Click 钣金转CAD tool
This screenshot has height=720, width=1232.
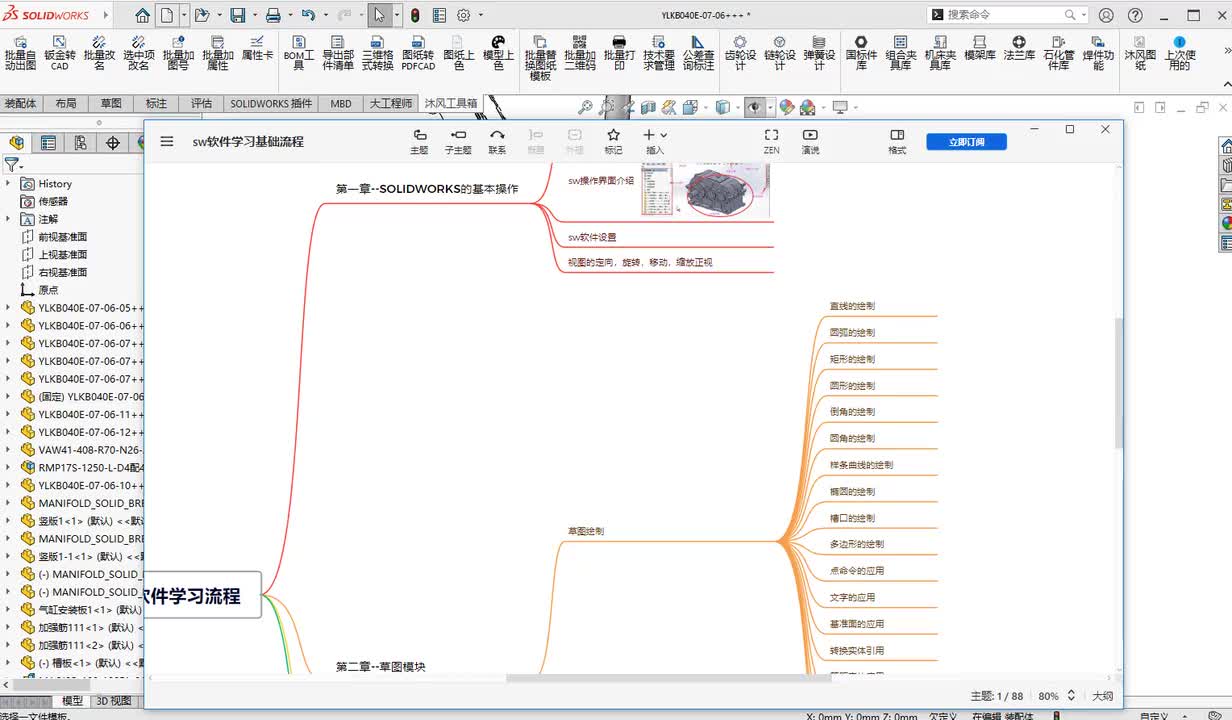pos(60,53)
